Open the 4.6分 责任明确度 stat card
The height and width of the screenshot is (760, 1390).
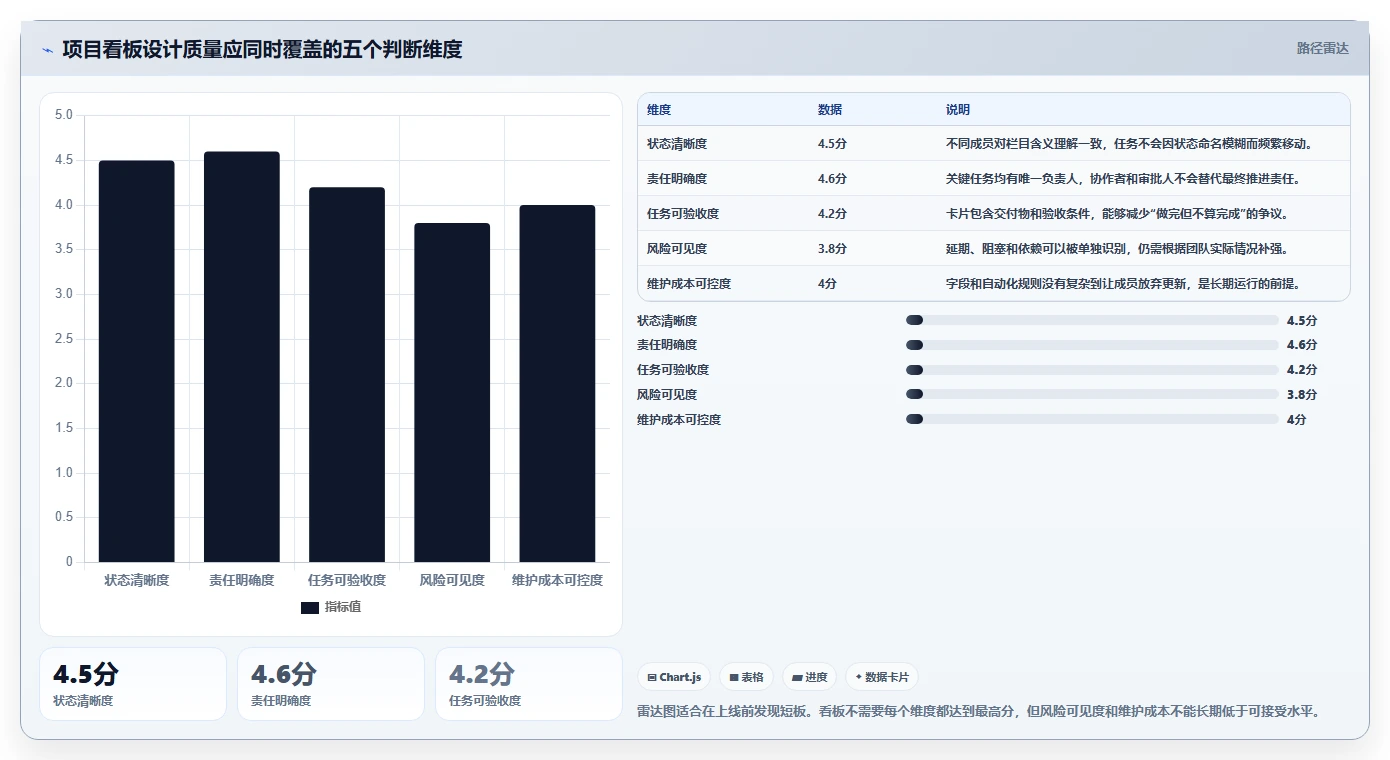click(x=331, y=684)
